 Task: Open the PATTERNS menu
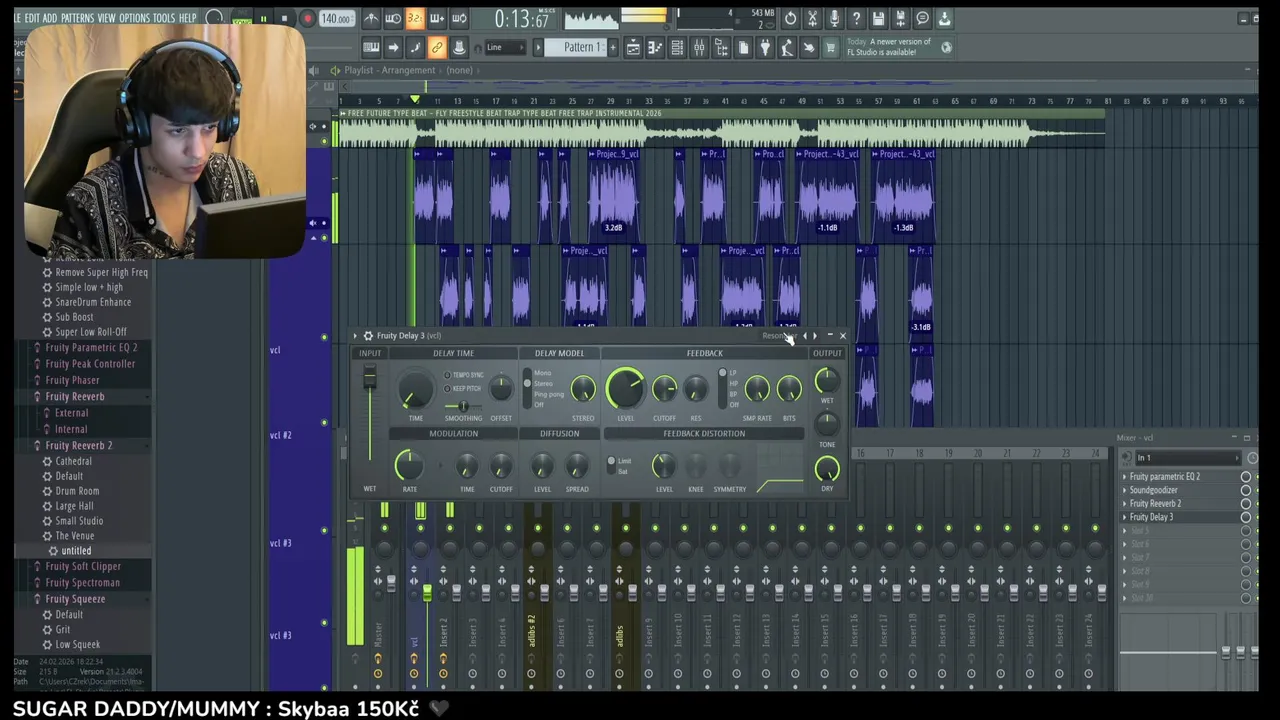pyautogui.click(x=77, y=18)
